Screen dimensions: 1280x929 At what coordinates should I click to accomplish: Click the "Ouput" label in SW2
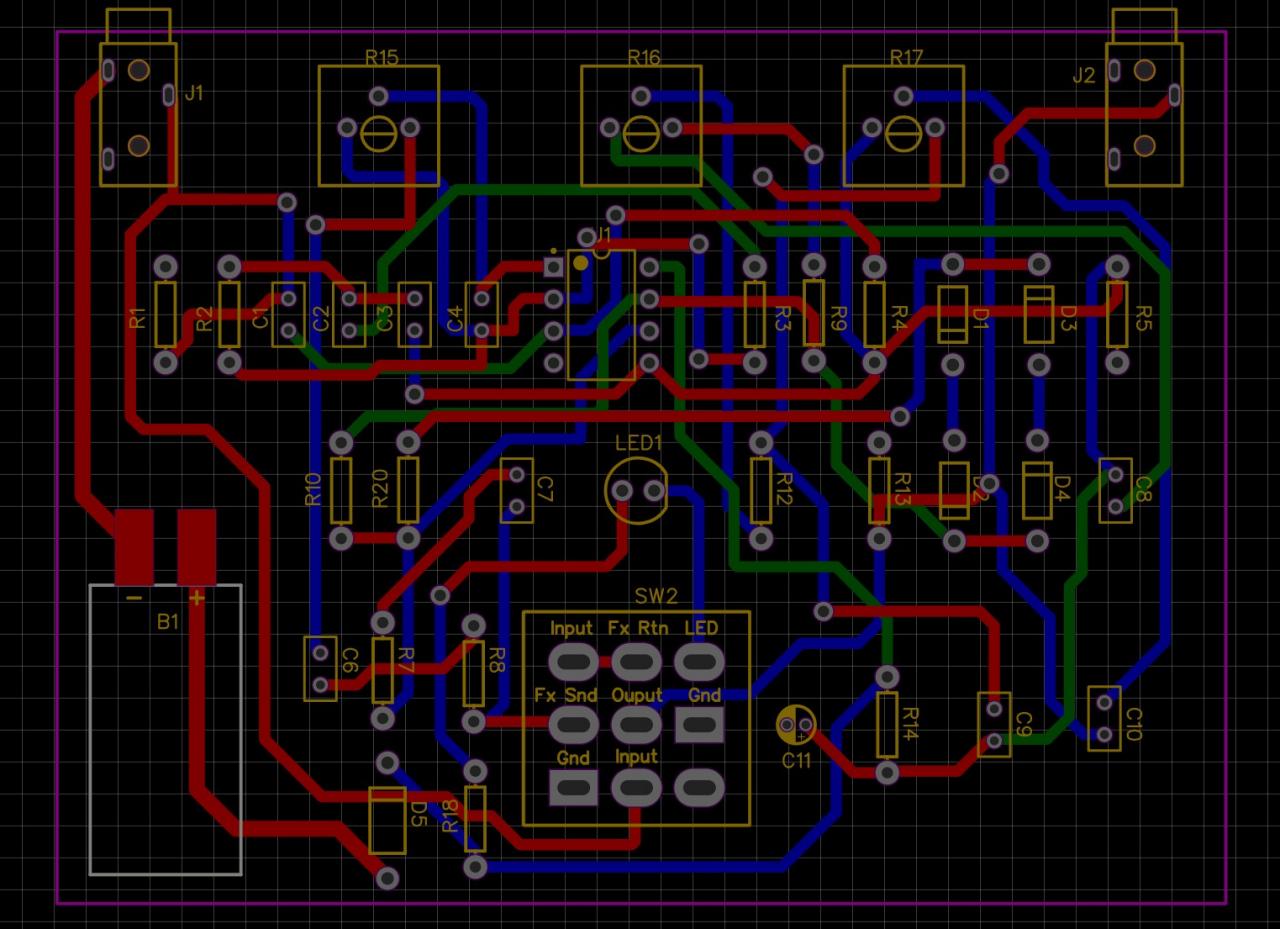(637, 695)
